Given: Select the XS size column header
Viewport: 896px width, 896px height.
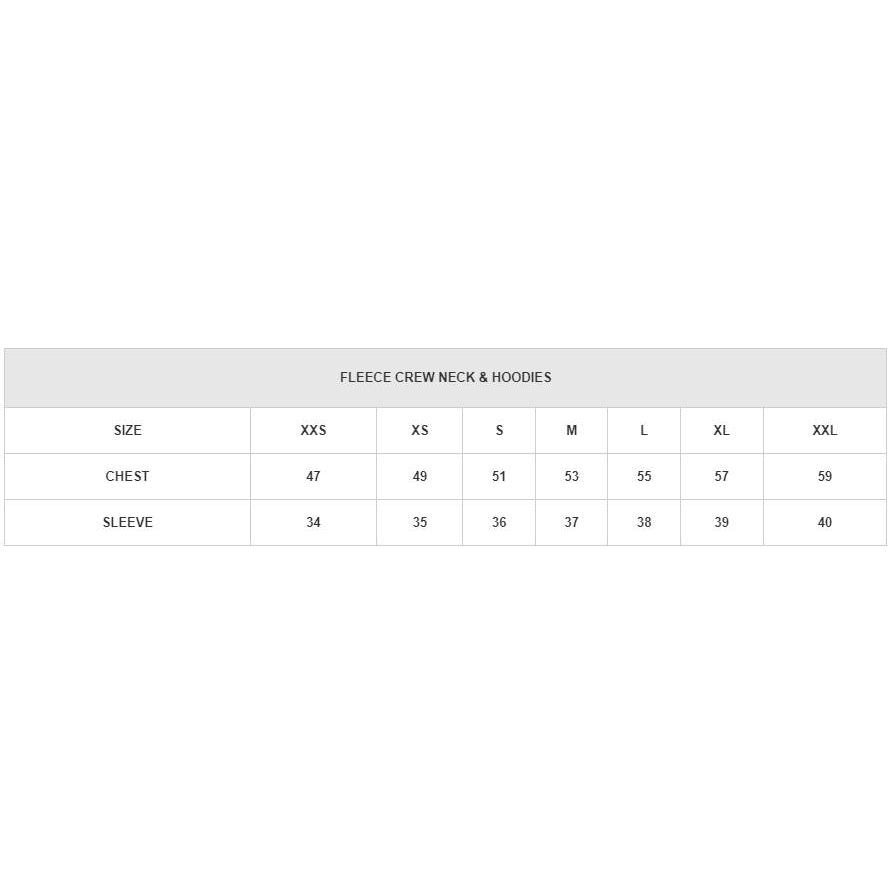Looking at the screenshot, I should [x=420, y=431].
